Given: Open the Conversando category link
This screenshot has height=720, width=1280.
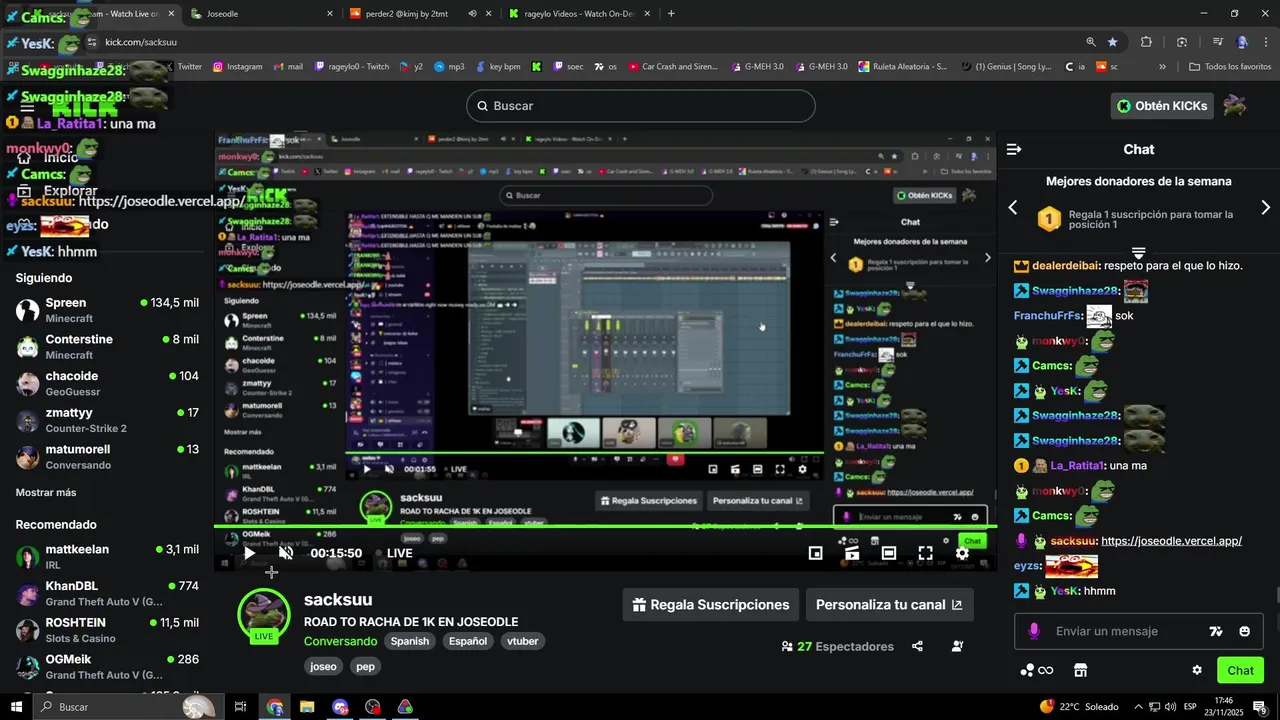Looking at the screenshot, I should [x=340, y=641].
